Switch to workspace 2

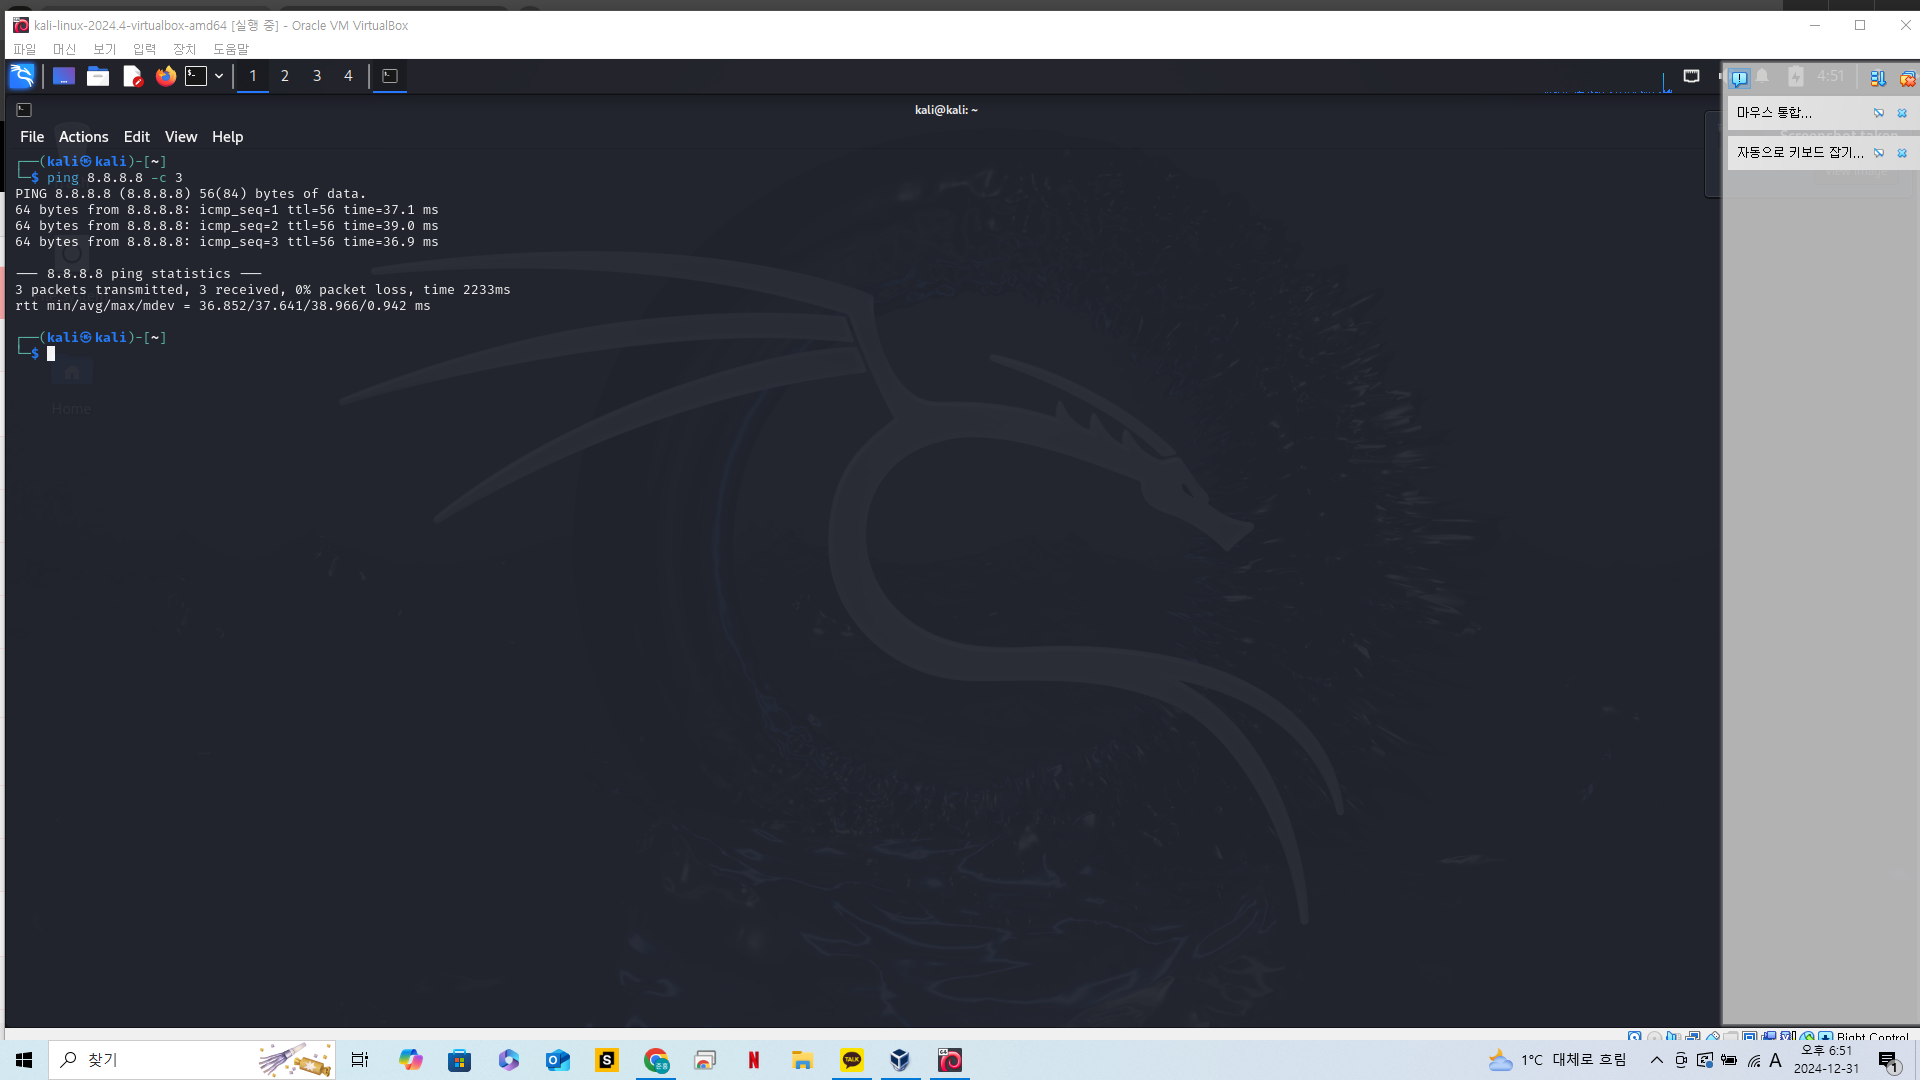[285, 76]
